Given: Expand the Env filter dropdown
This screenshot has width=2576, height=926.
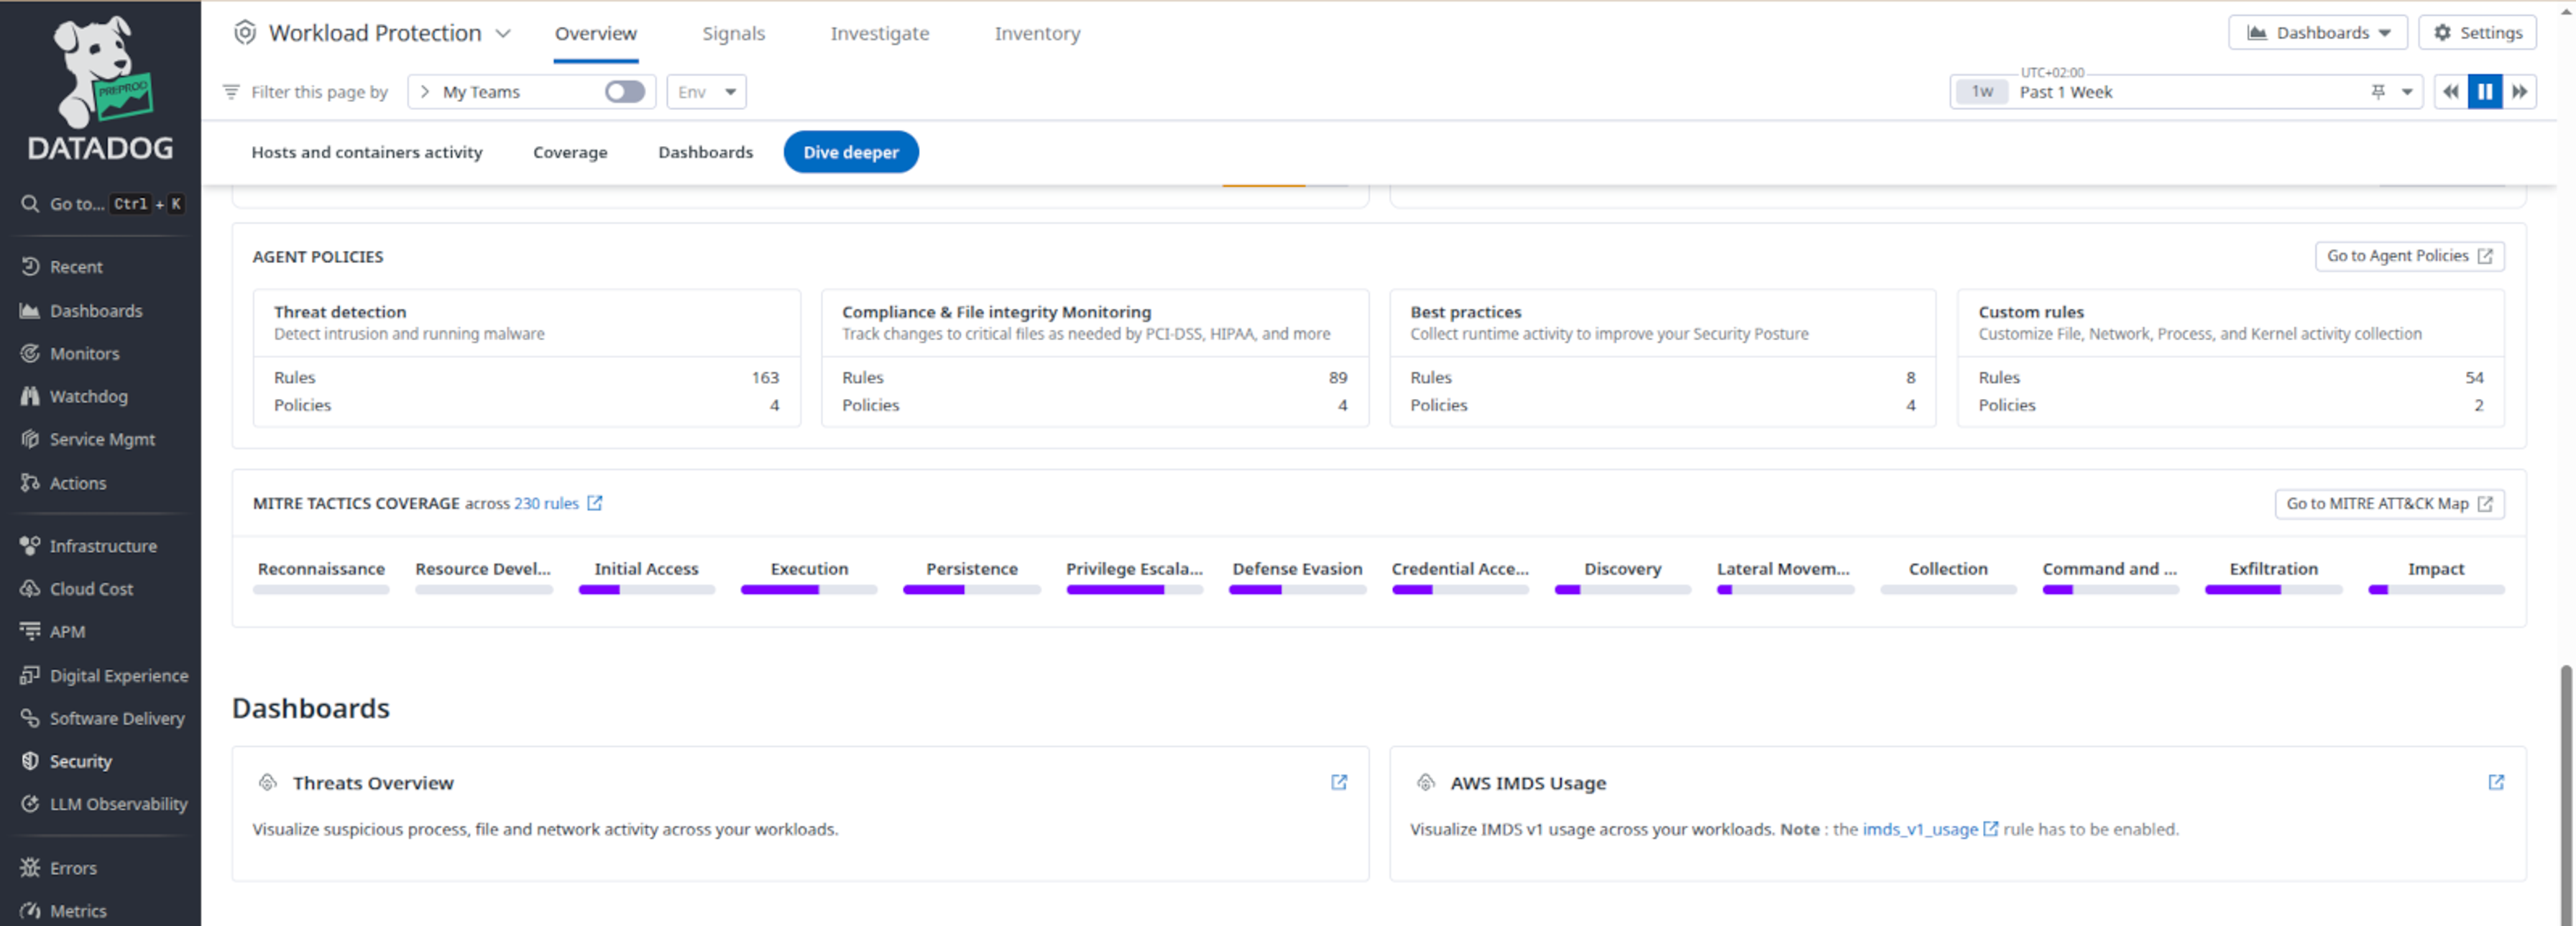Looking at the screenshot, I should [706, 91].
